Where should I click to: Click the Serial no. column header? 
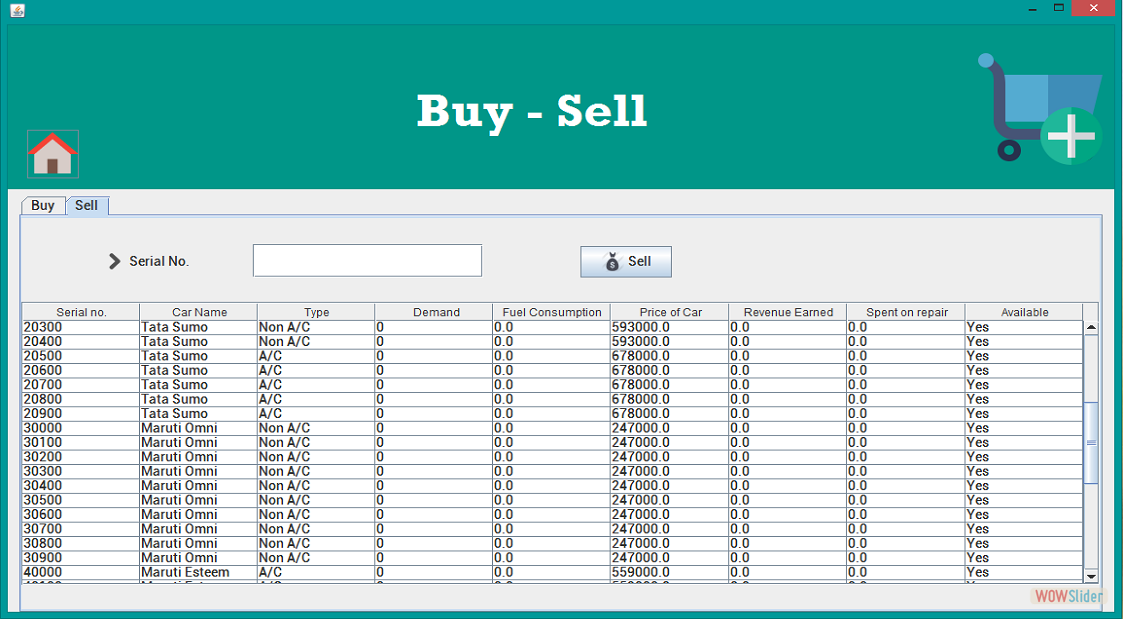coord(81,312)
